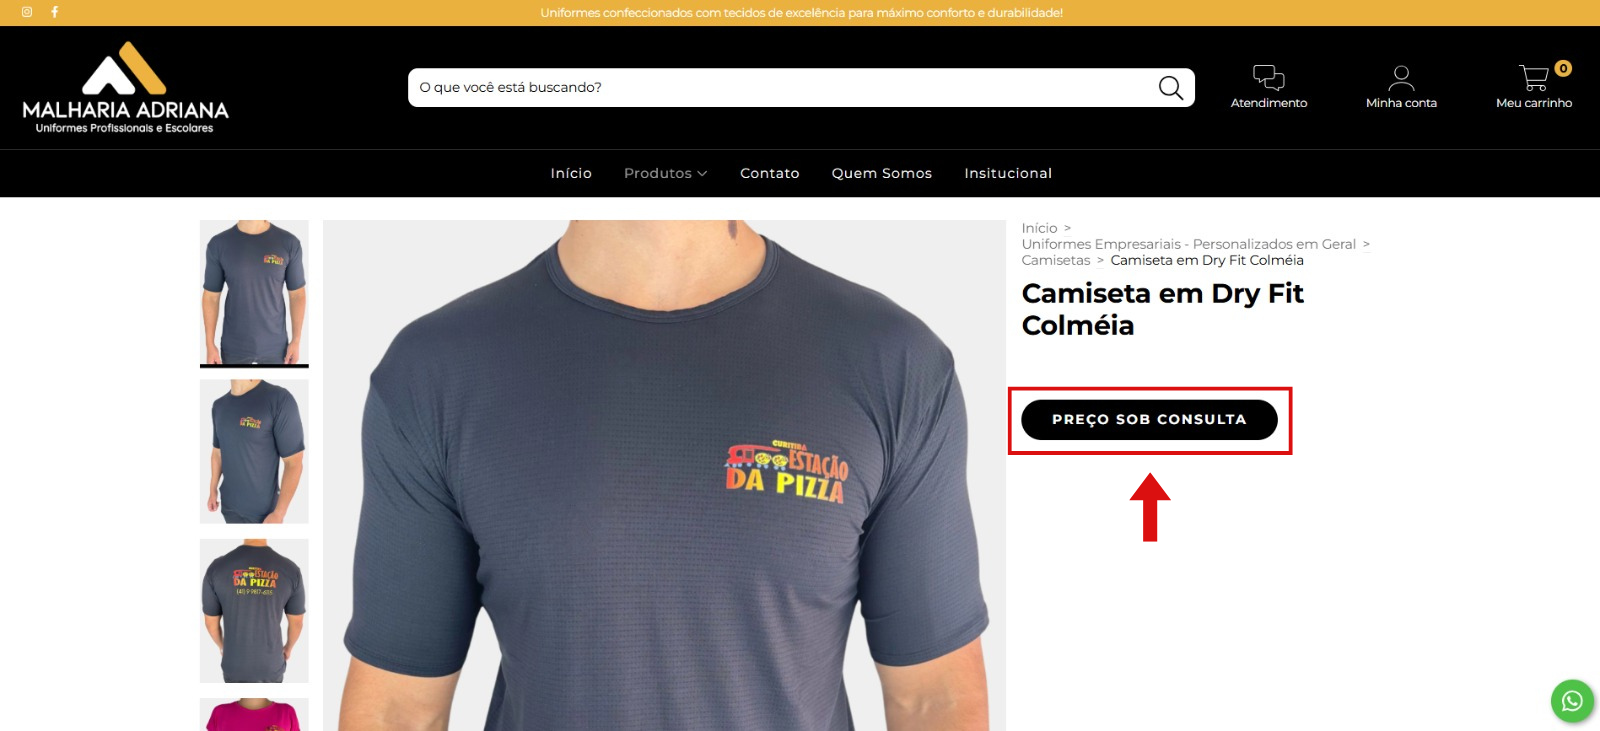
Task: Open the Instagram social icon
Action: (x=27, y=12)
